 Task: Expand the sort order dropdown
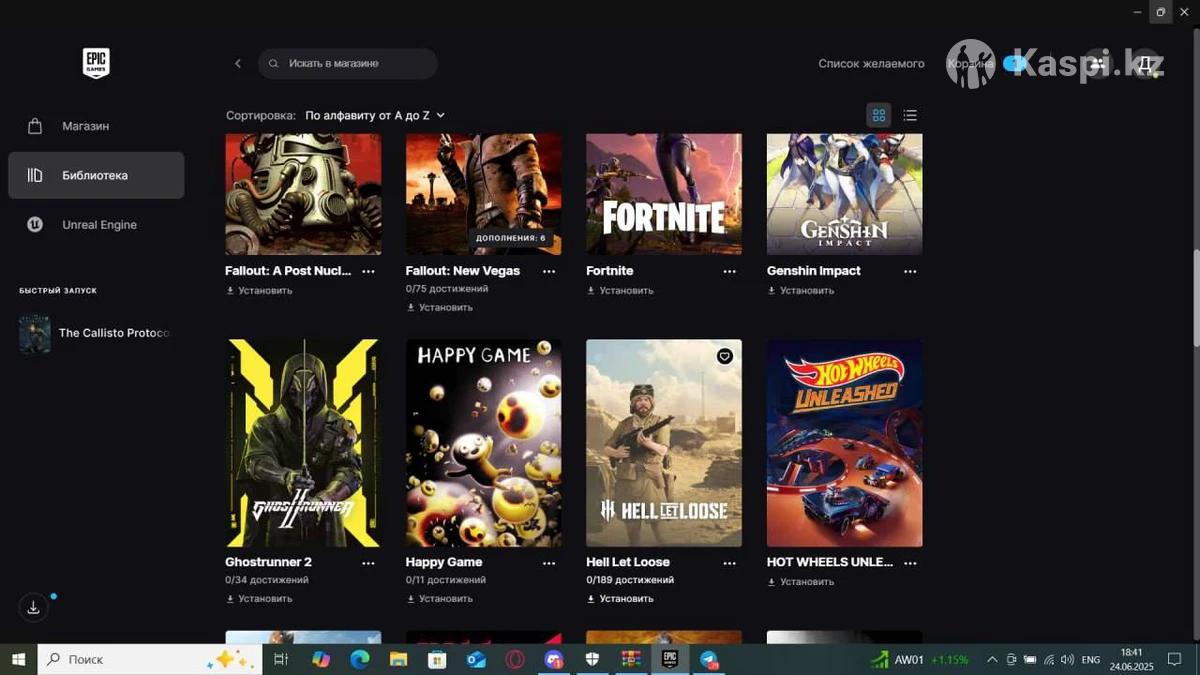375,115
